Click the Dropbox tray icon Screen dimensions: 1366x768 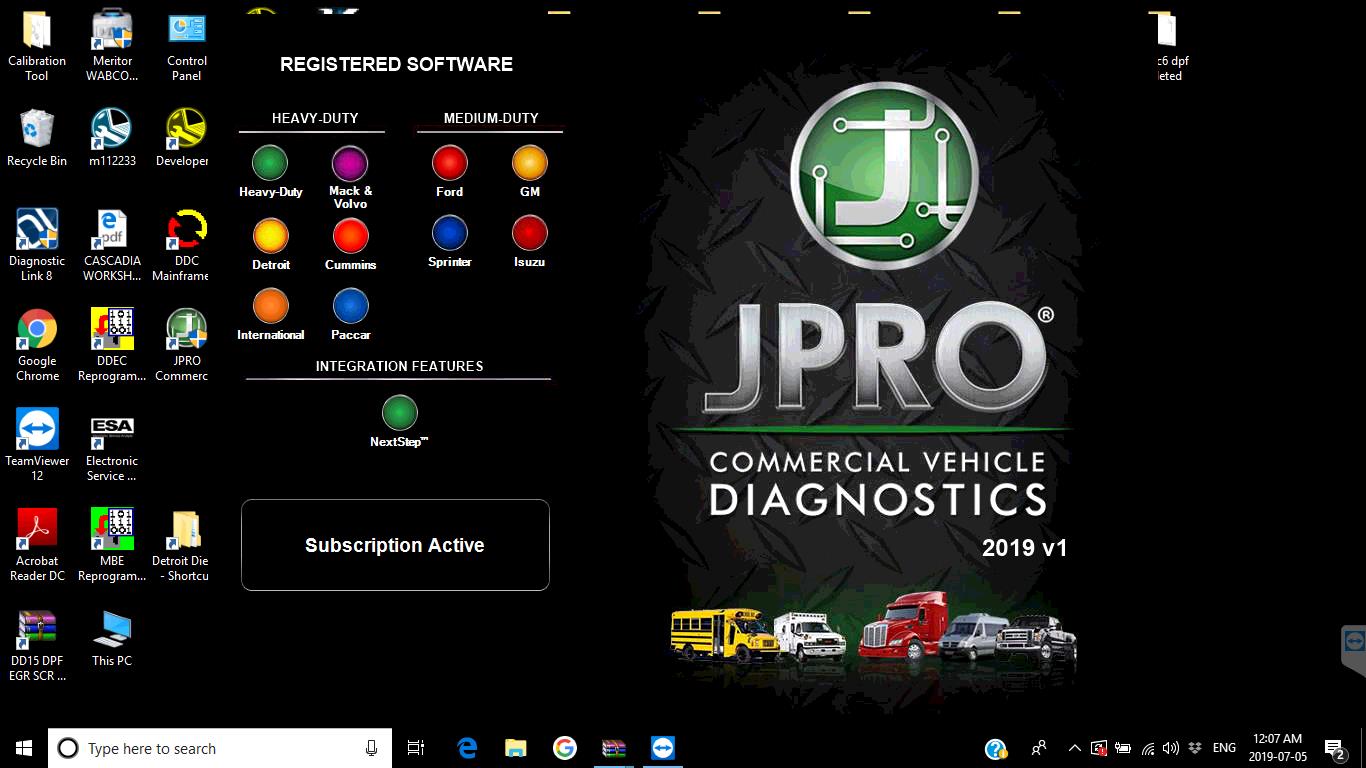click(1195, 748)
